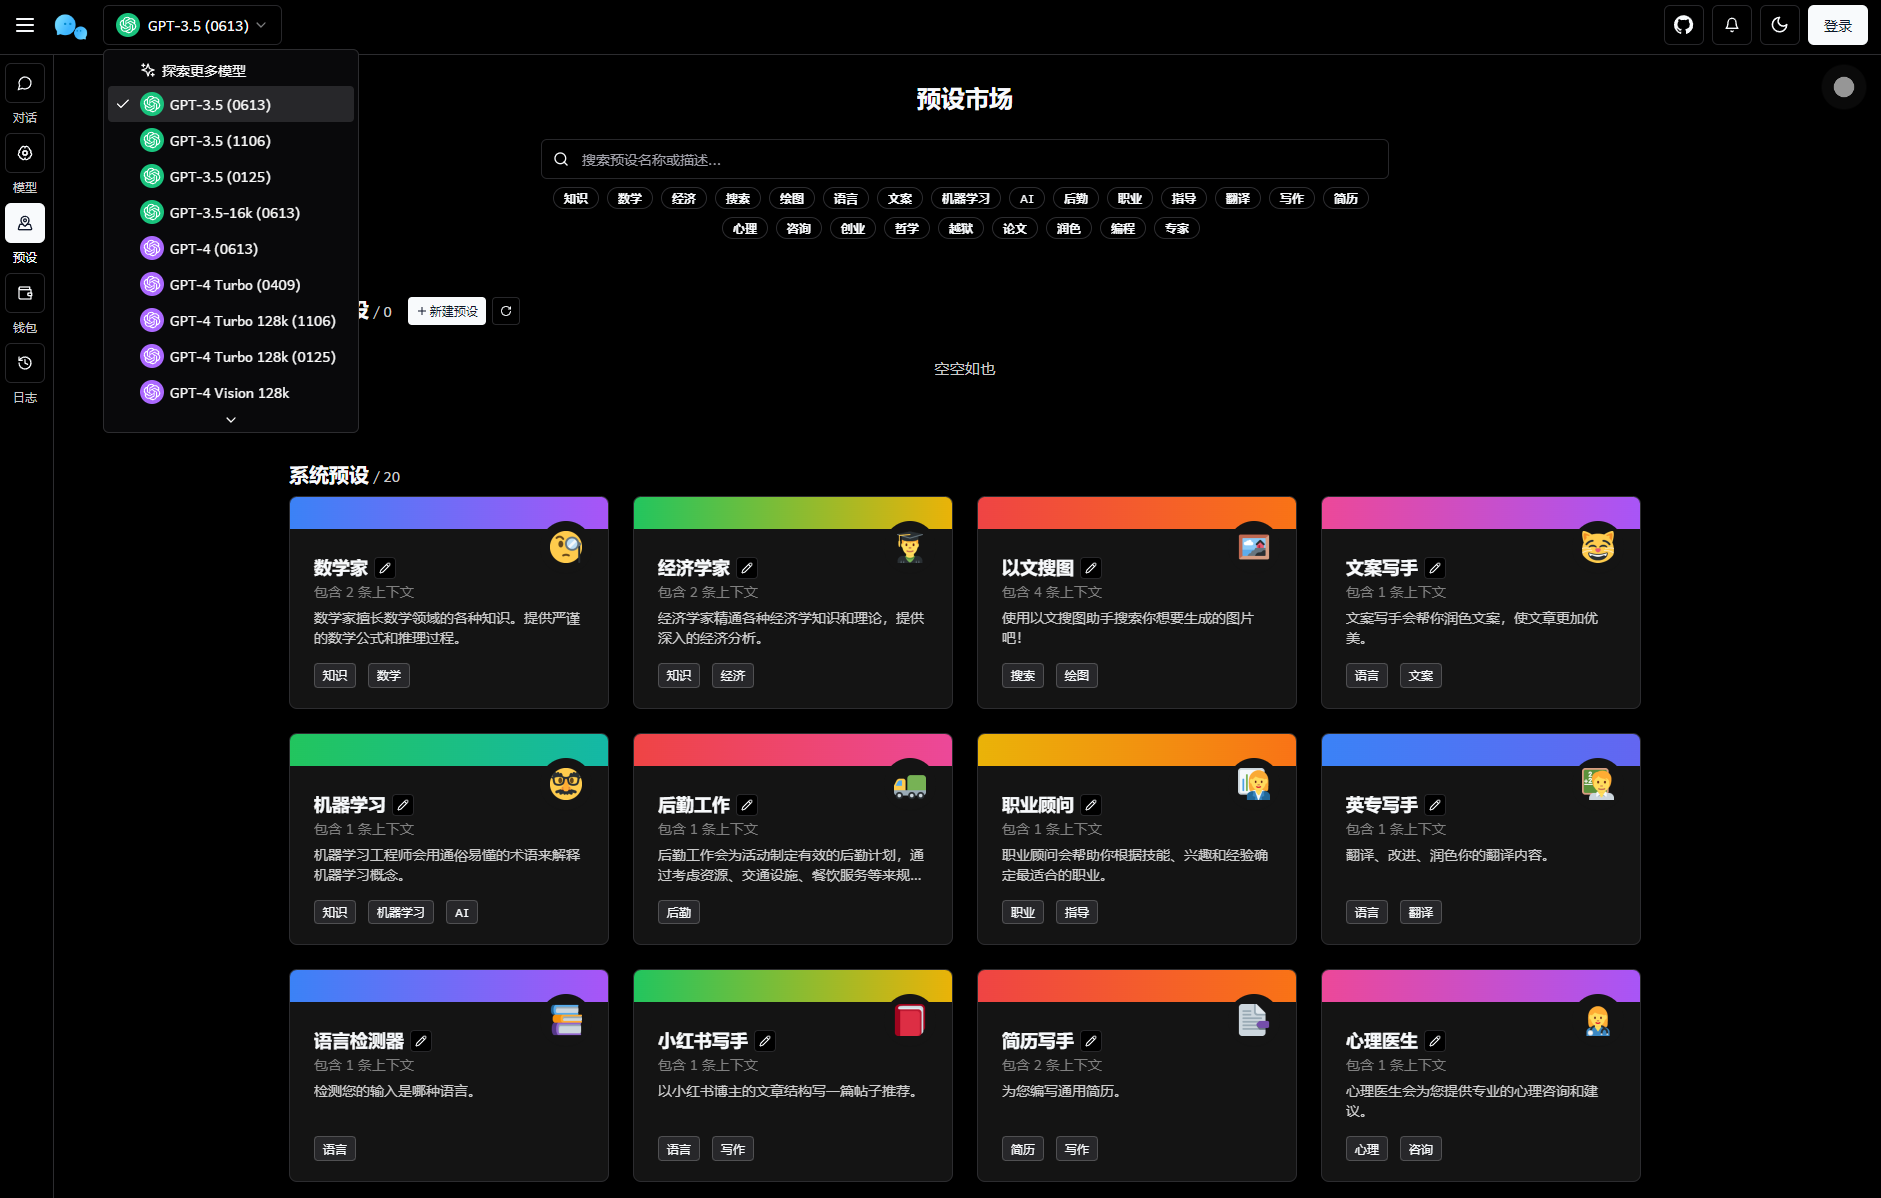The height and width of the screenshot is (1198, 1881).
Task: Switch to the 模型 sidebar panel
Action: [24, 153]
